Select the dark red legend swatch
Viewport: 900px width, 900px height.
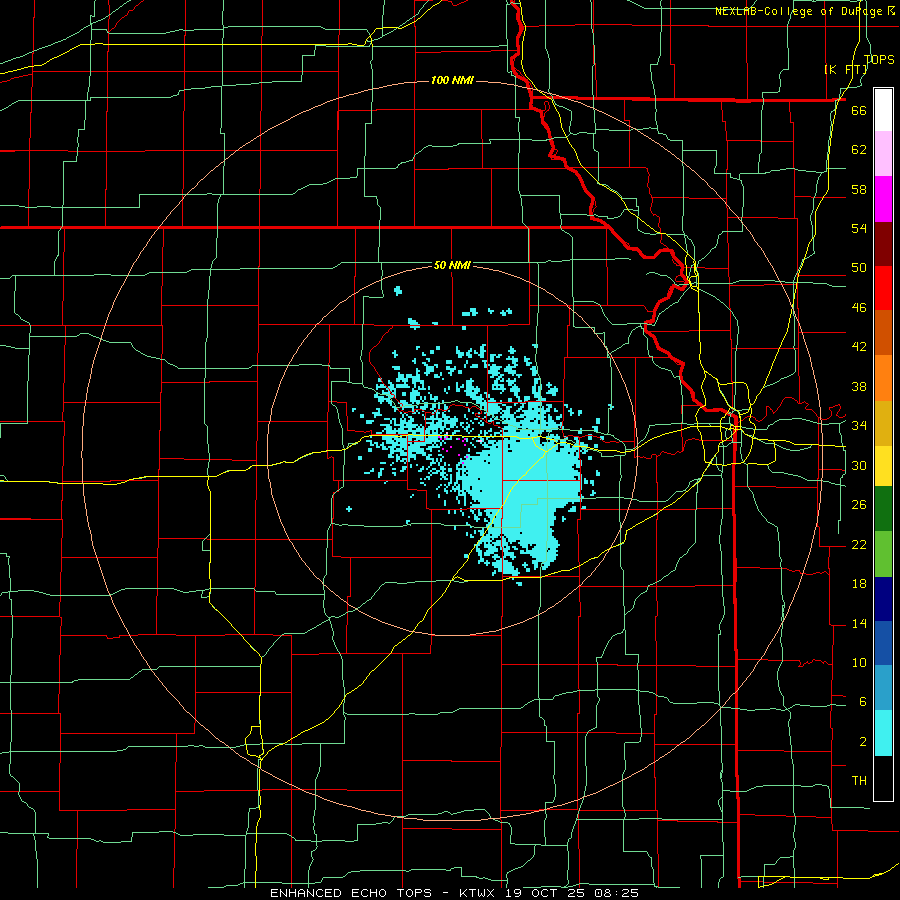pyautogui.click(x=883, y=243)
